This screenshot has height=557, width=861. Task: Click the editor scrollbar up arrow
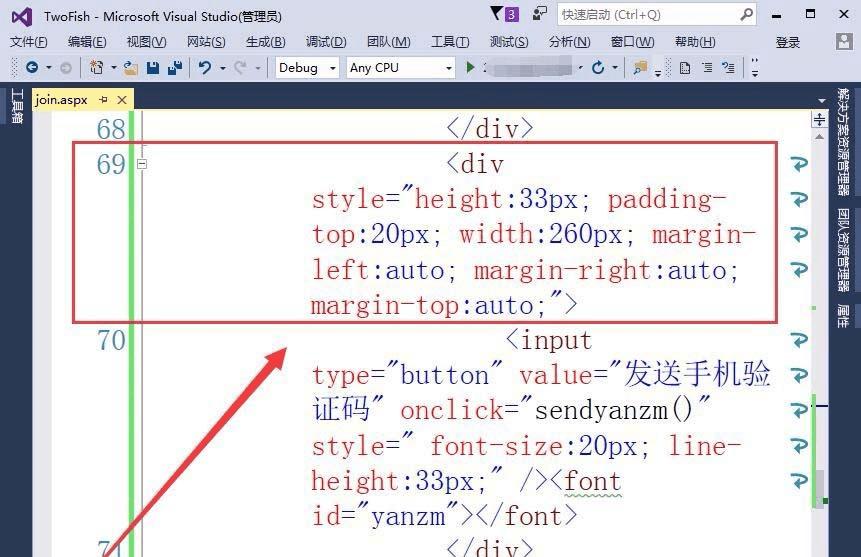tap(819, 136)
